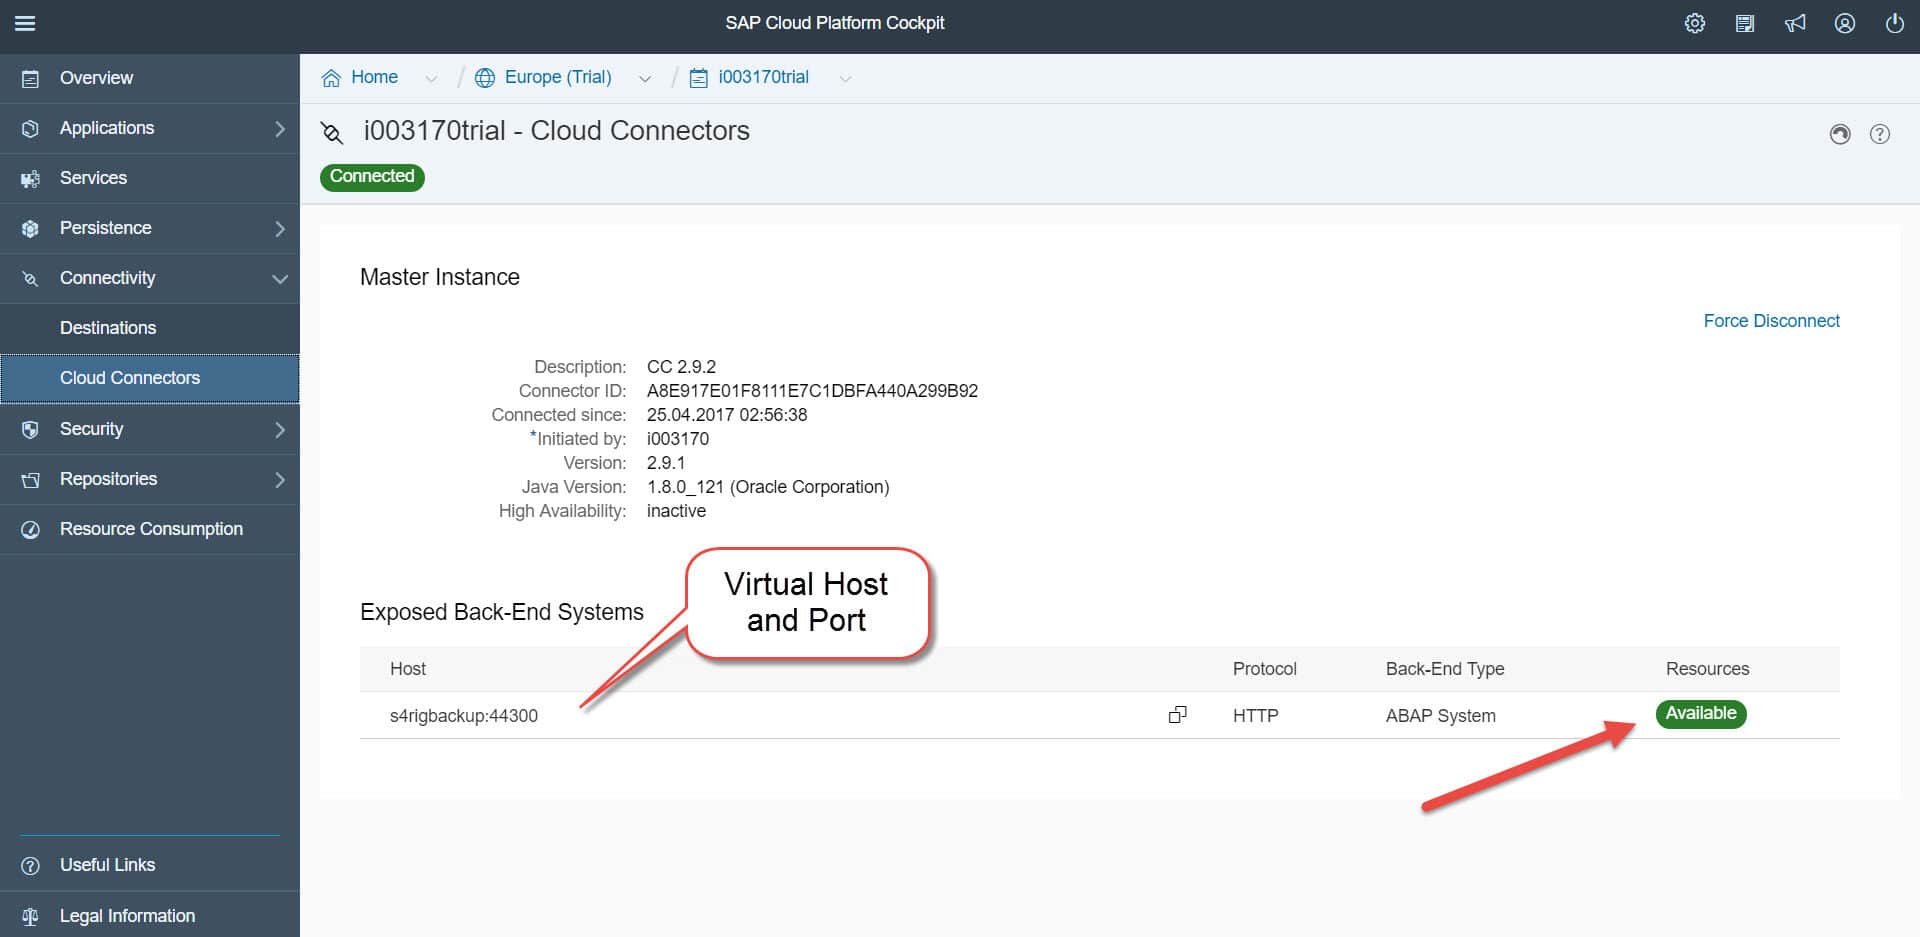1920x937 pixels.
Task: Click the help question mark icon
Action: point(1880,134)
